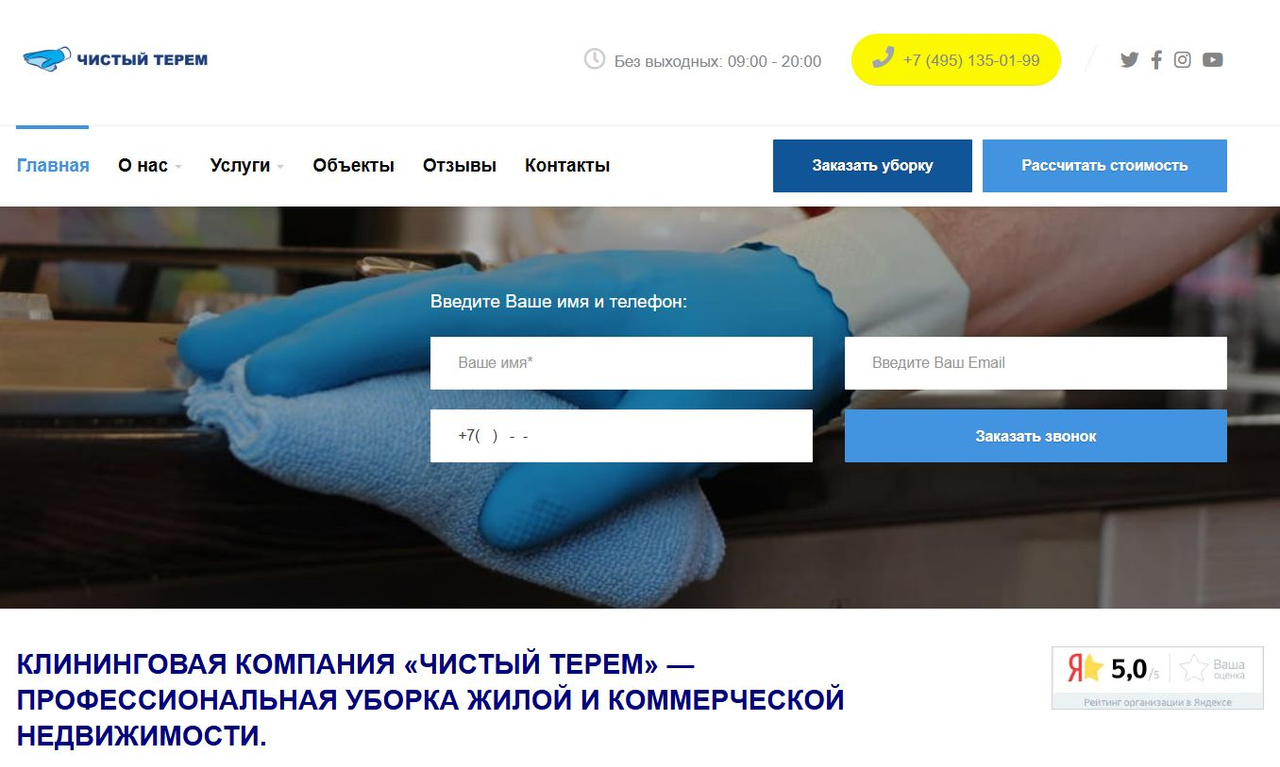Focus the Ваше имя input field
This screenshot has width=1280, height=767.
point(621,363)
